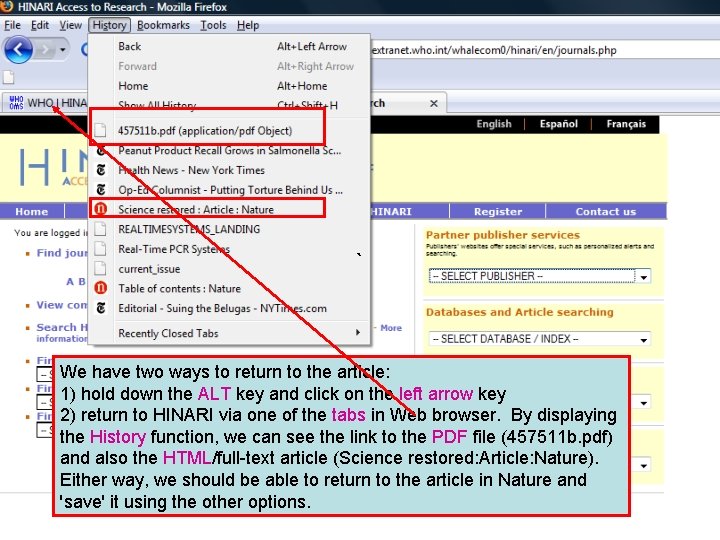
Task: Open Health News - New York Times entry
Action: 229,170
